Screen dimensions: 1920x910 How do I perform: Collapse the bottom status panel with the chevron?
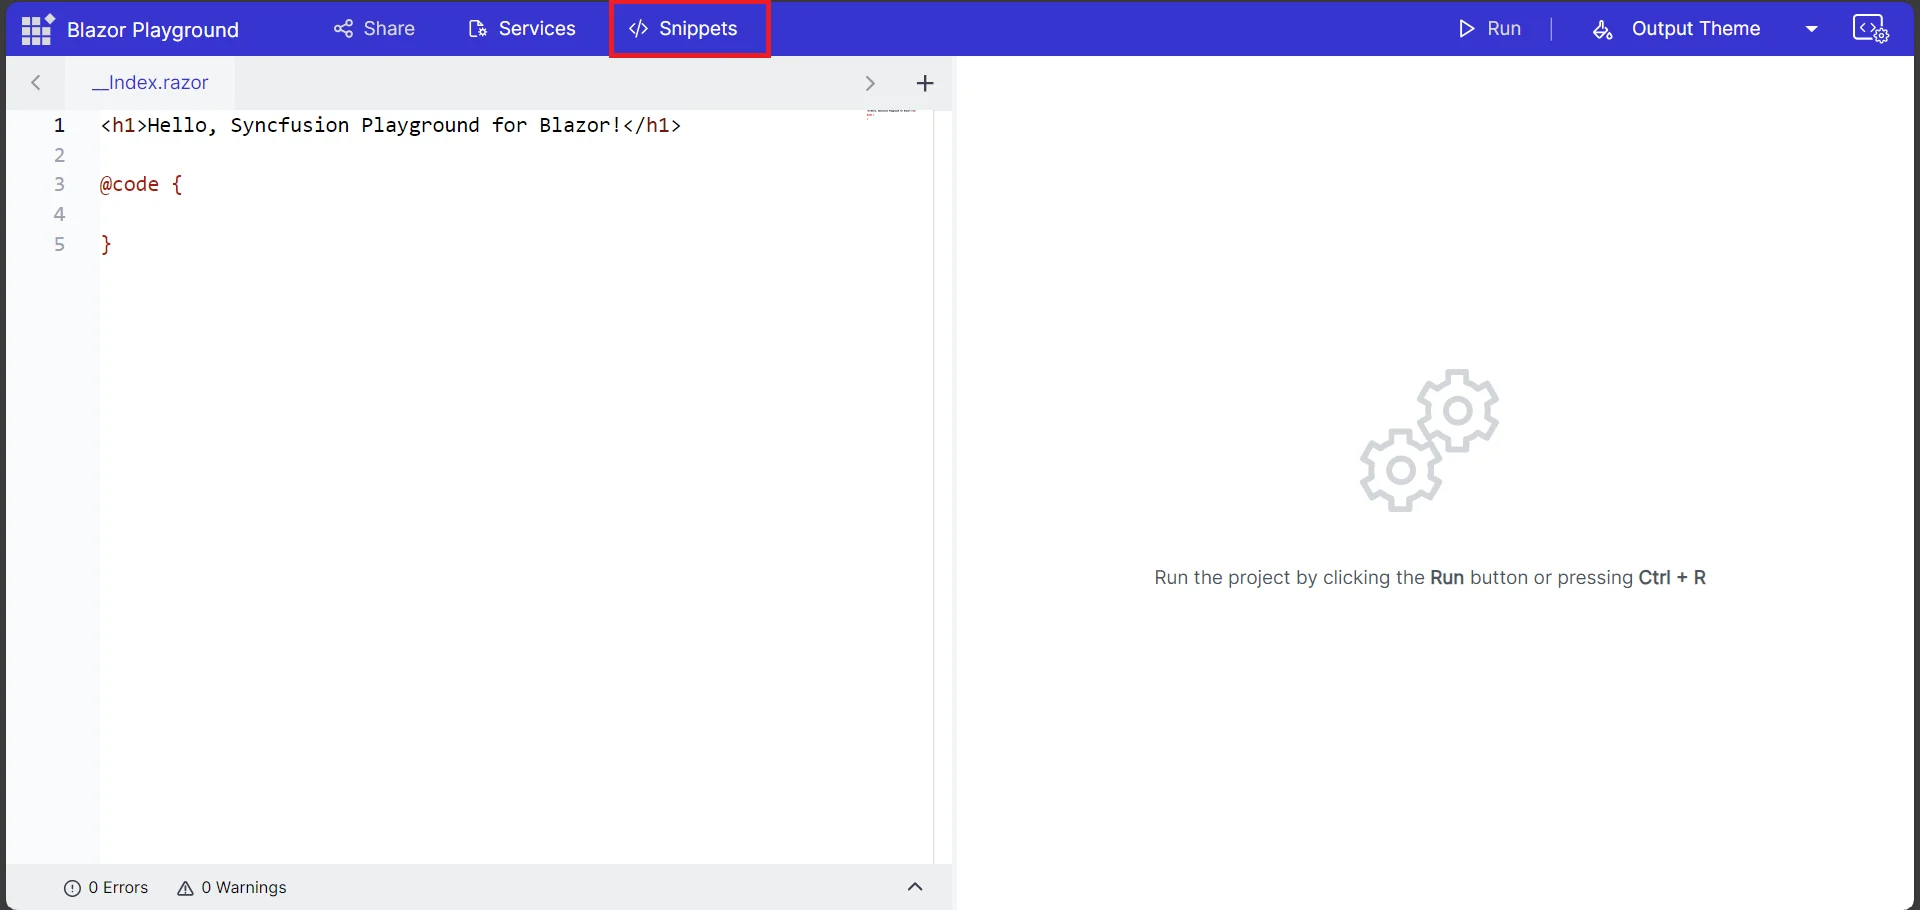(x=915, y=888)
